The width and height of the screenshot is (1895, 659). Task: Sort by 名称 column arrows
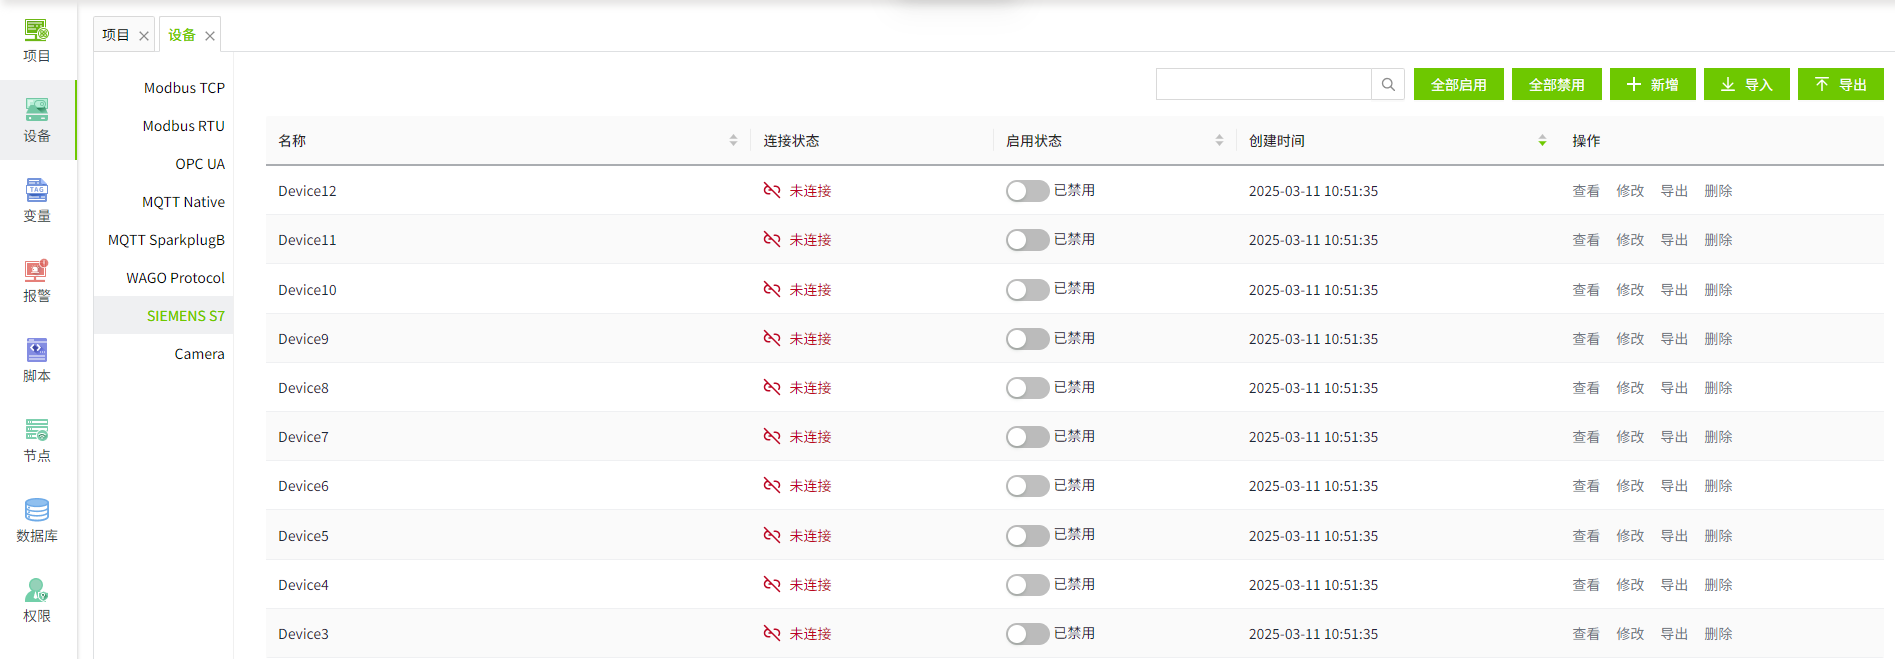[x=733, y=141]
